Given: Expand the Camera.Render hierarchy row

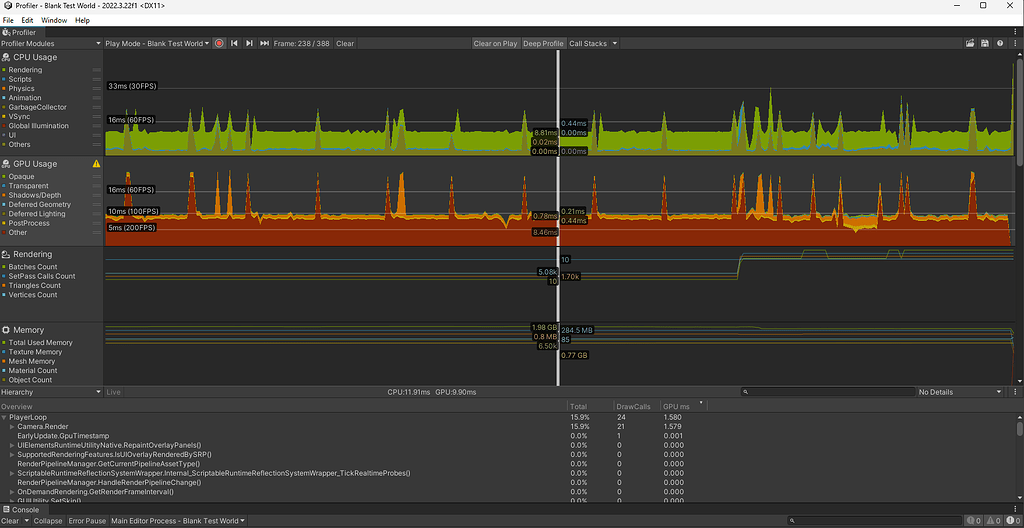Looking at the screenshot, I should pos(12,427).
